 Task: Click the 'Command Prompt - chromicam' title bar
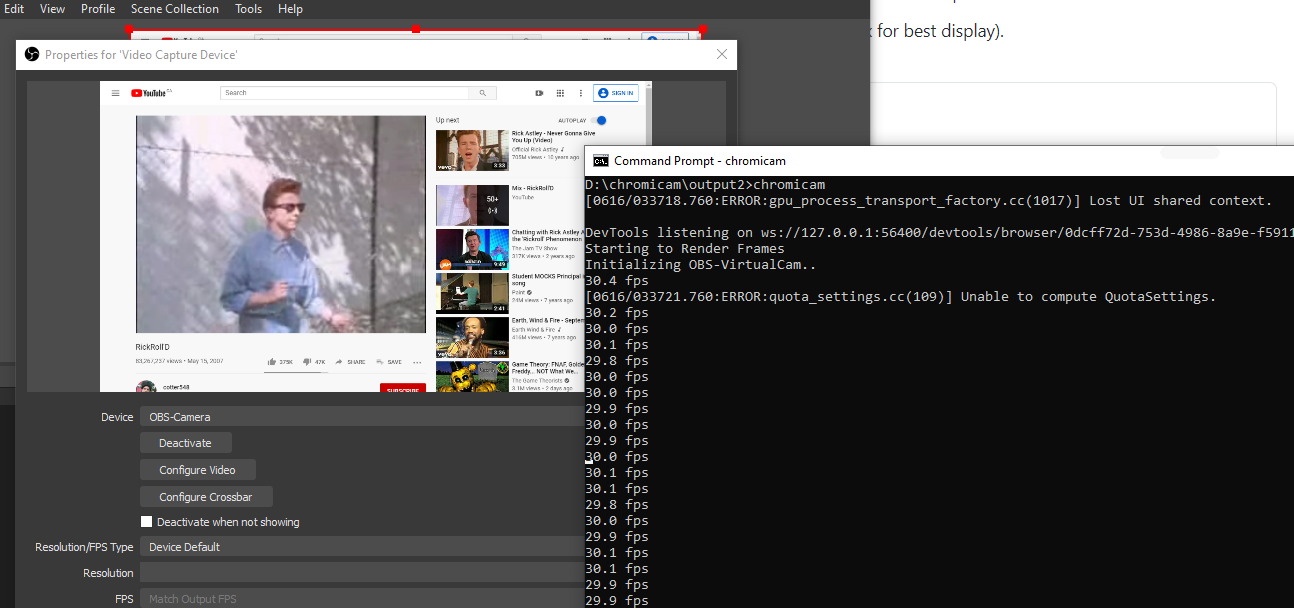pyautogui.click(x=940, y=161)
